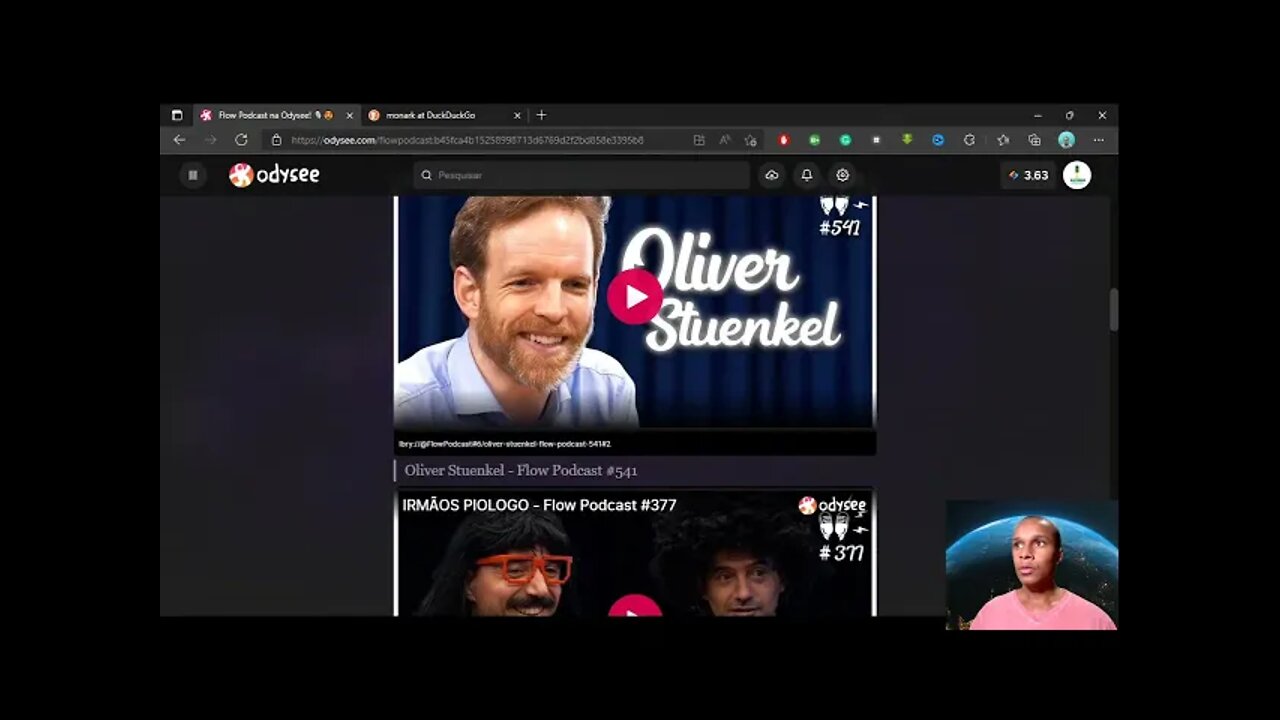This screenshot has height=720, width=1280.
Task: Open the browser extensions refresh icon
Action: [x=969, y=140]
